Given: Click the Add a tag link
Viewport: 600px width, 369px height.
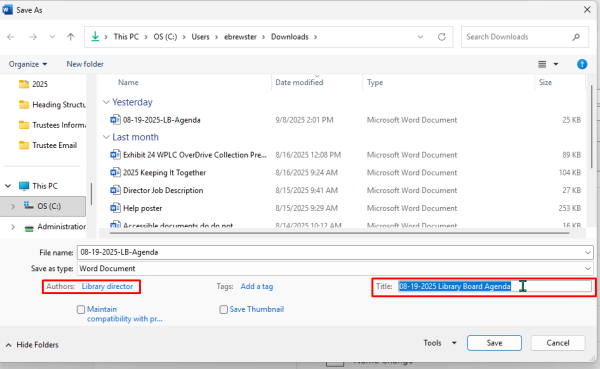Looking at the screenshot, I should 257,286.
